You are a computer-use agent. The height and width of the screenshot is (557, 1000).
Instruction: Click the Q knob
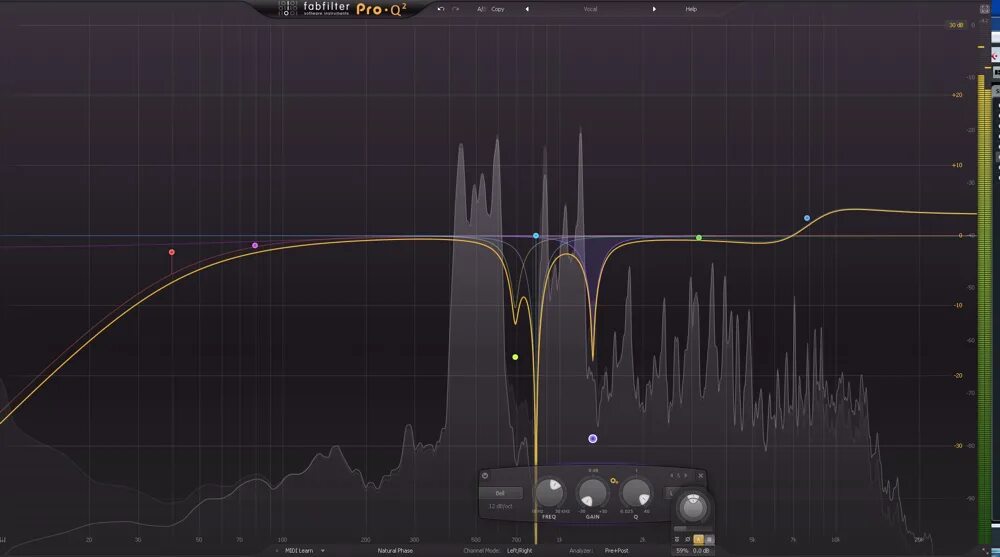pos(636,493)
